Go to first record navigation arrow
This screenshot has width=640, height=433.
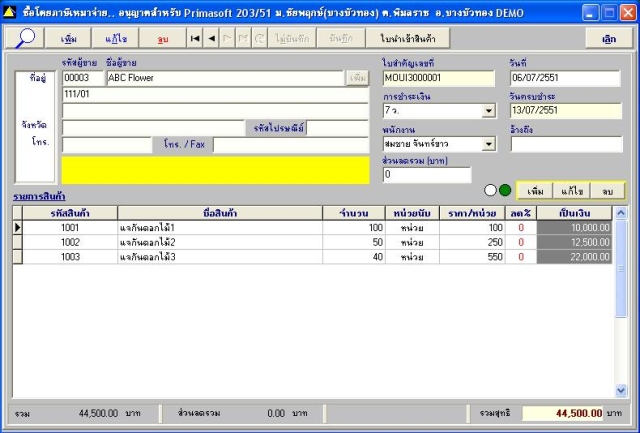[x=195, y=37]
